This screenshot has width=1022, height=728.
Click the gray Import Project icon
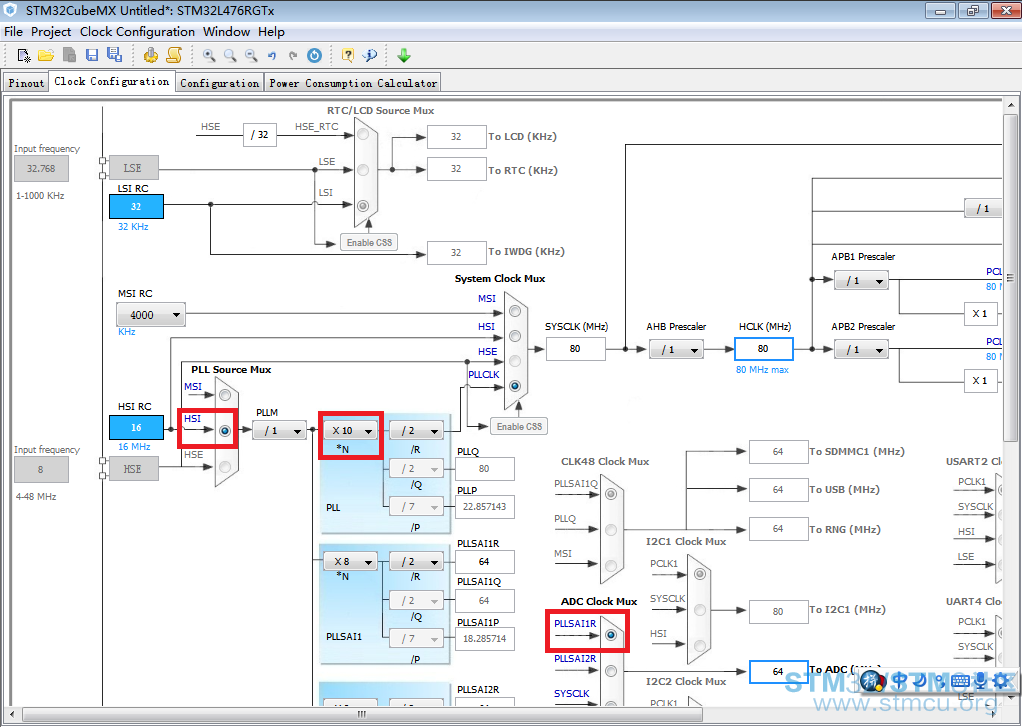(69, 55)
